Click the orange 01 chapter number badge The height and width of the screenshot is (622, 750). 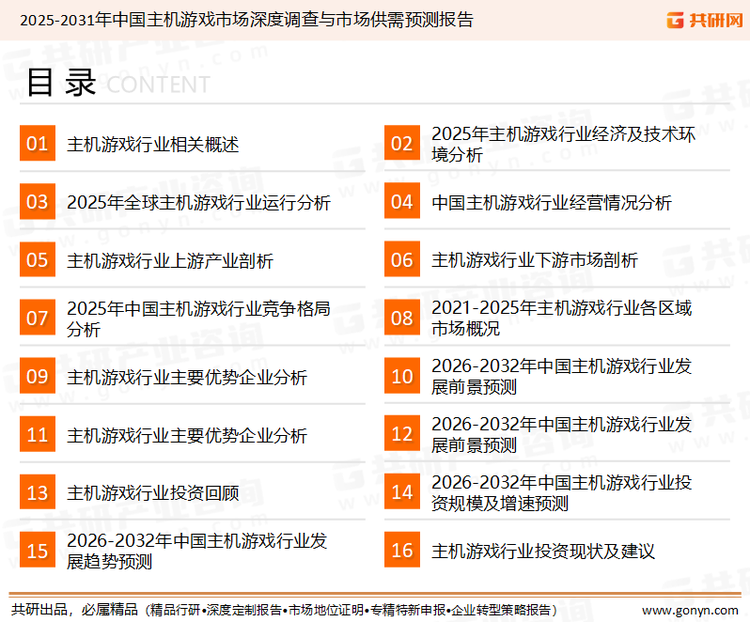click(37, 143)
